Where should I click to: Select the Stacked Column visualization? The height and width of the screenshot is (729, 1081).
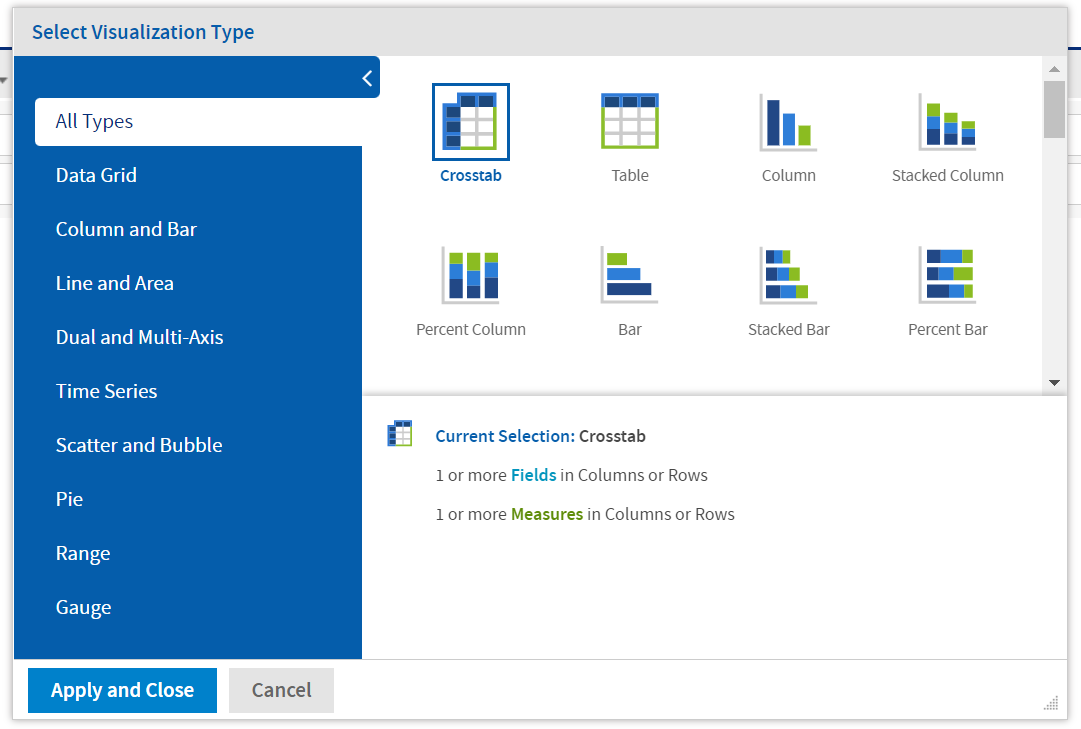(947, 120)
